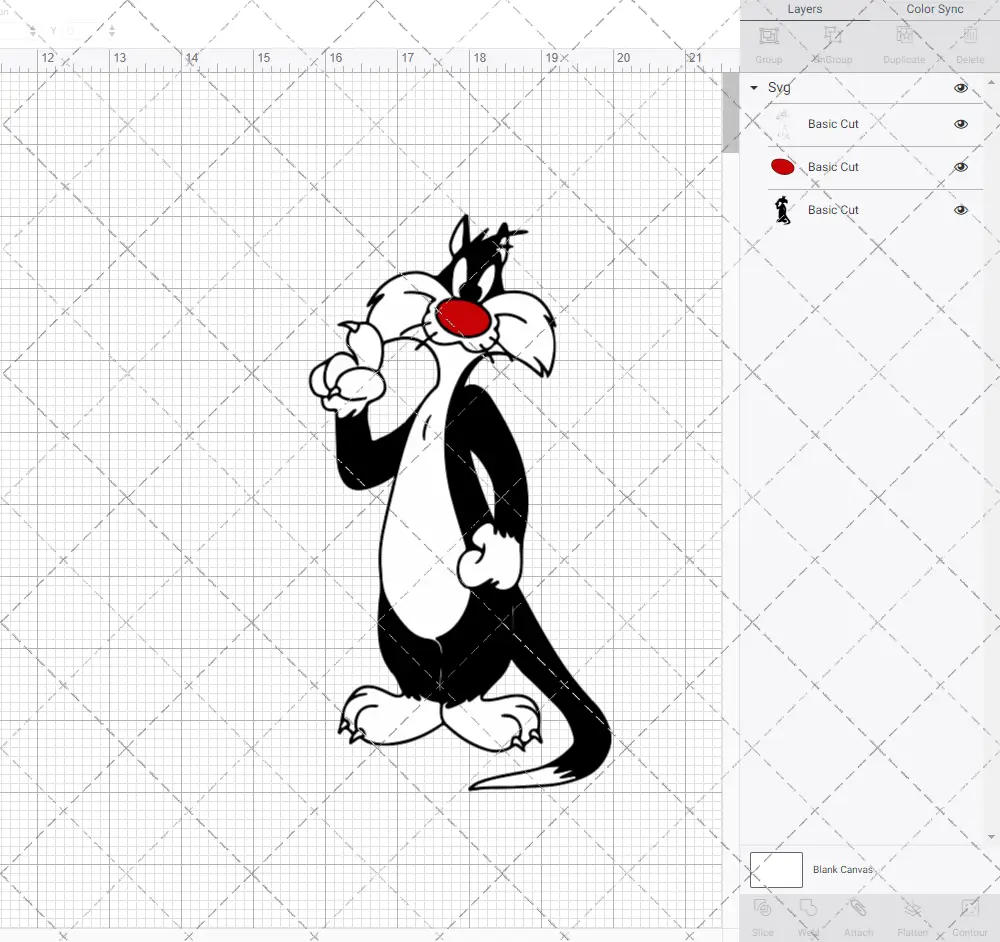Viewport: 1000px width, 942px height.
Task: Click the Flatten tool icon
Action: tap(913, 908)
